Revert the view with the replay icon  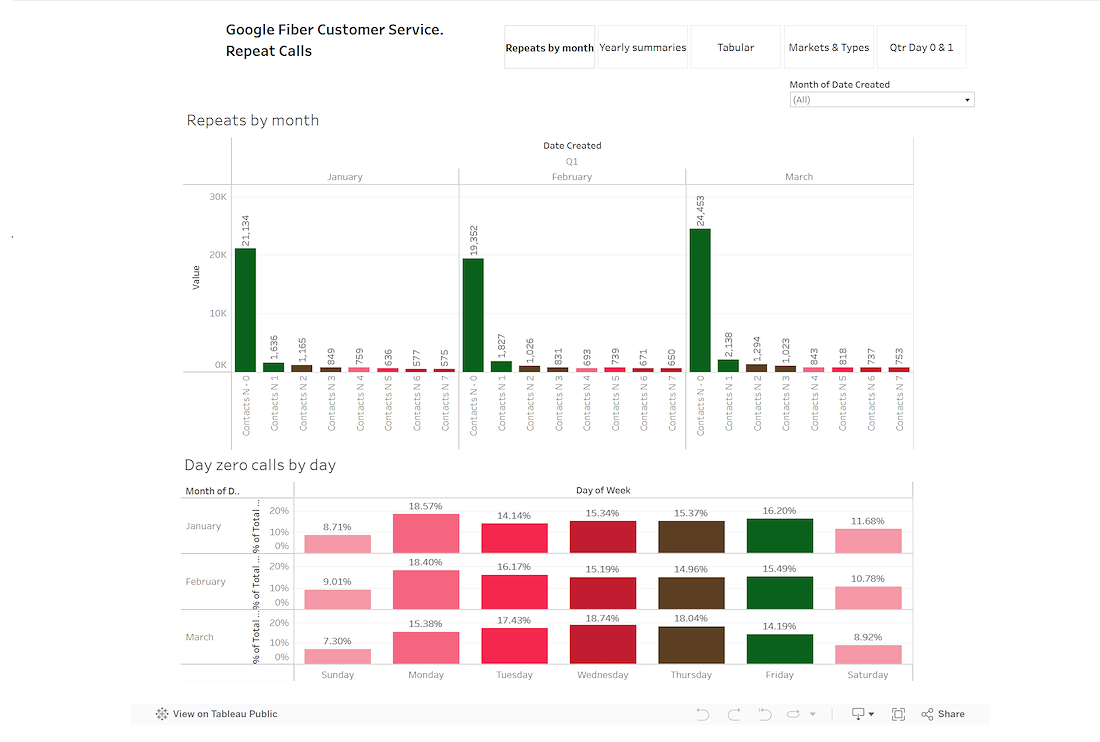pyautogui.click(x=765, y=714)
